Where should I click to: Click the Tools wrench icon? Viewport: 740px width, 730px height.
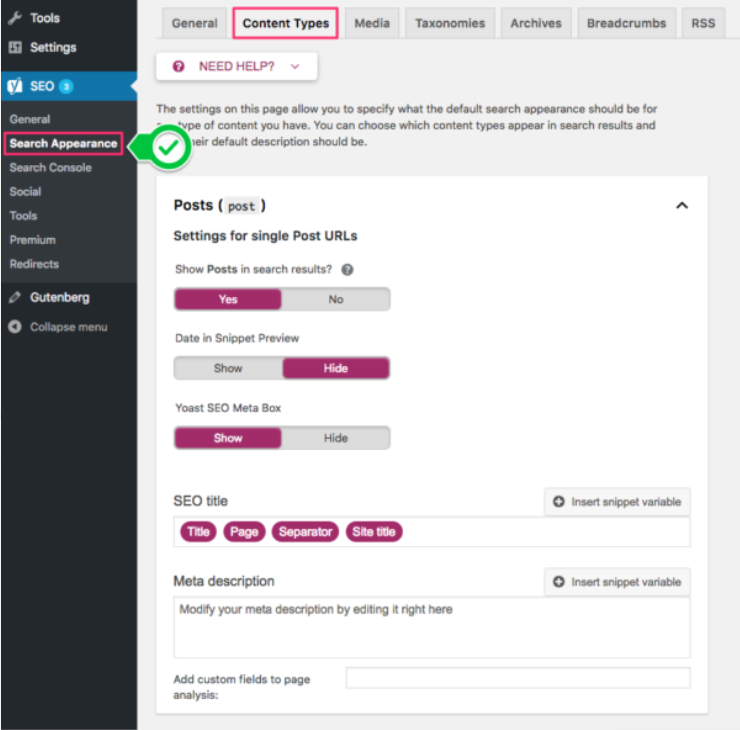click(15, 18)
